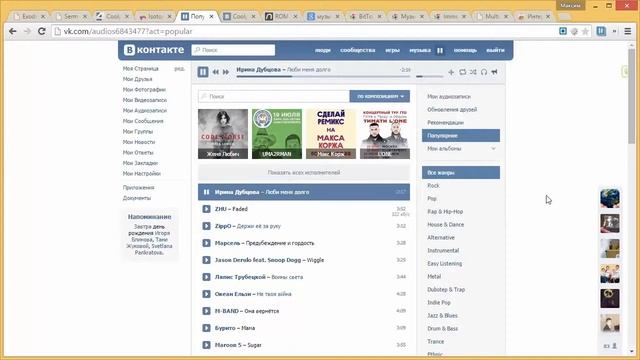Bookmark page with star icon
640x360 pixels.
point(585,31)
